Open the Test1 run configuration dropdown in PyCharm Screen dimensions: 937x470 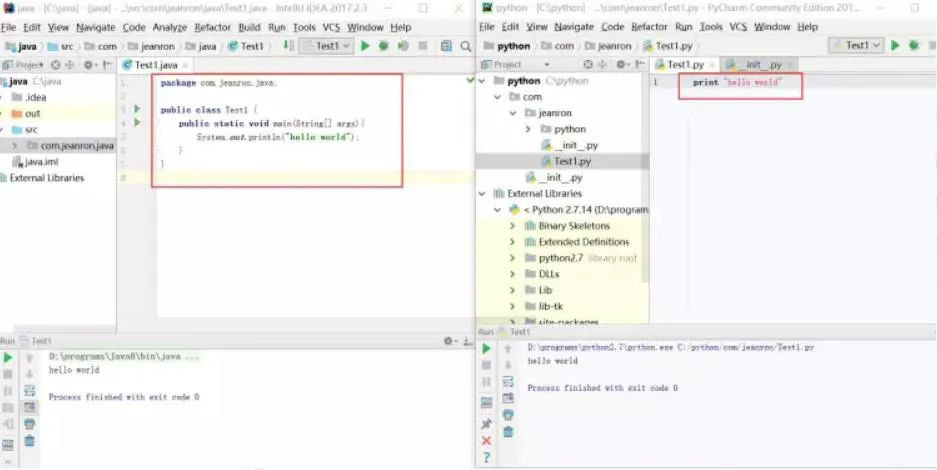(x=857, y=46)
